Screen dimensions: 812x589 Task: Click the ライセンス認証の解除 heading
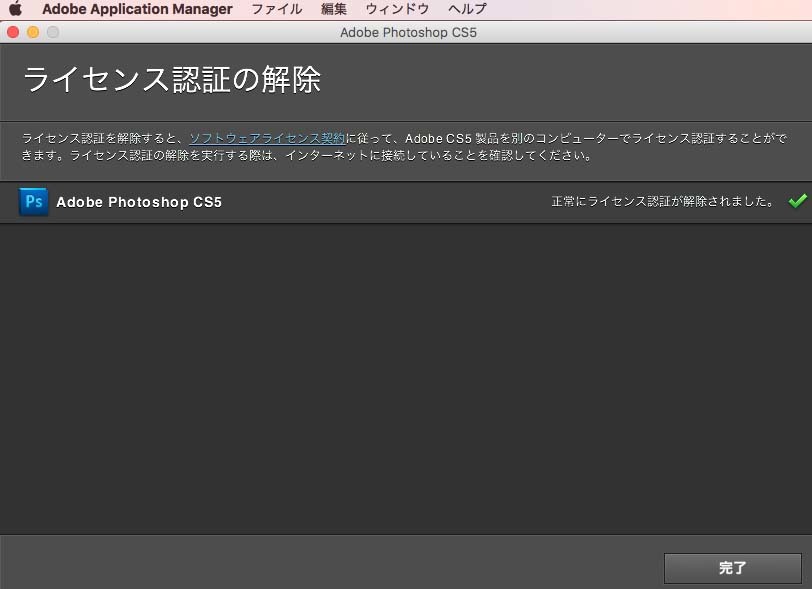click(x=172, y=80)
